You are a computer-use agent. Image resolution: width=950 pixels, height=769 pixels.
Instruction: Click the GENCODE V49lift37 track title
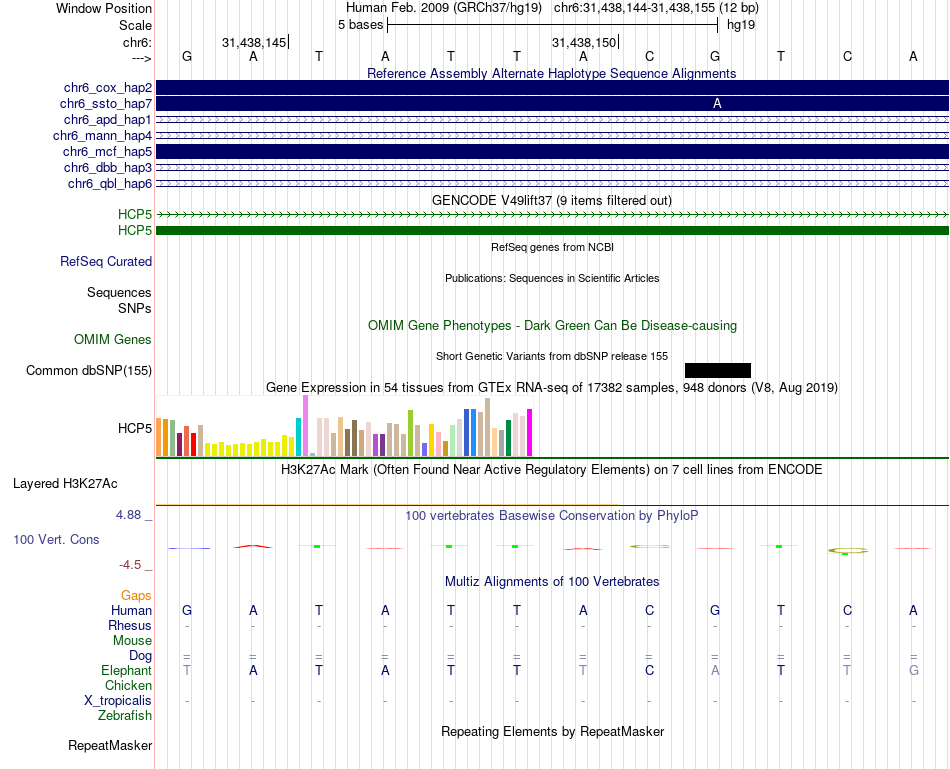tap(552, 201)
